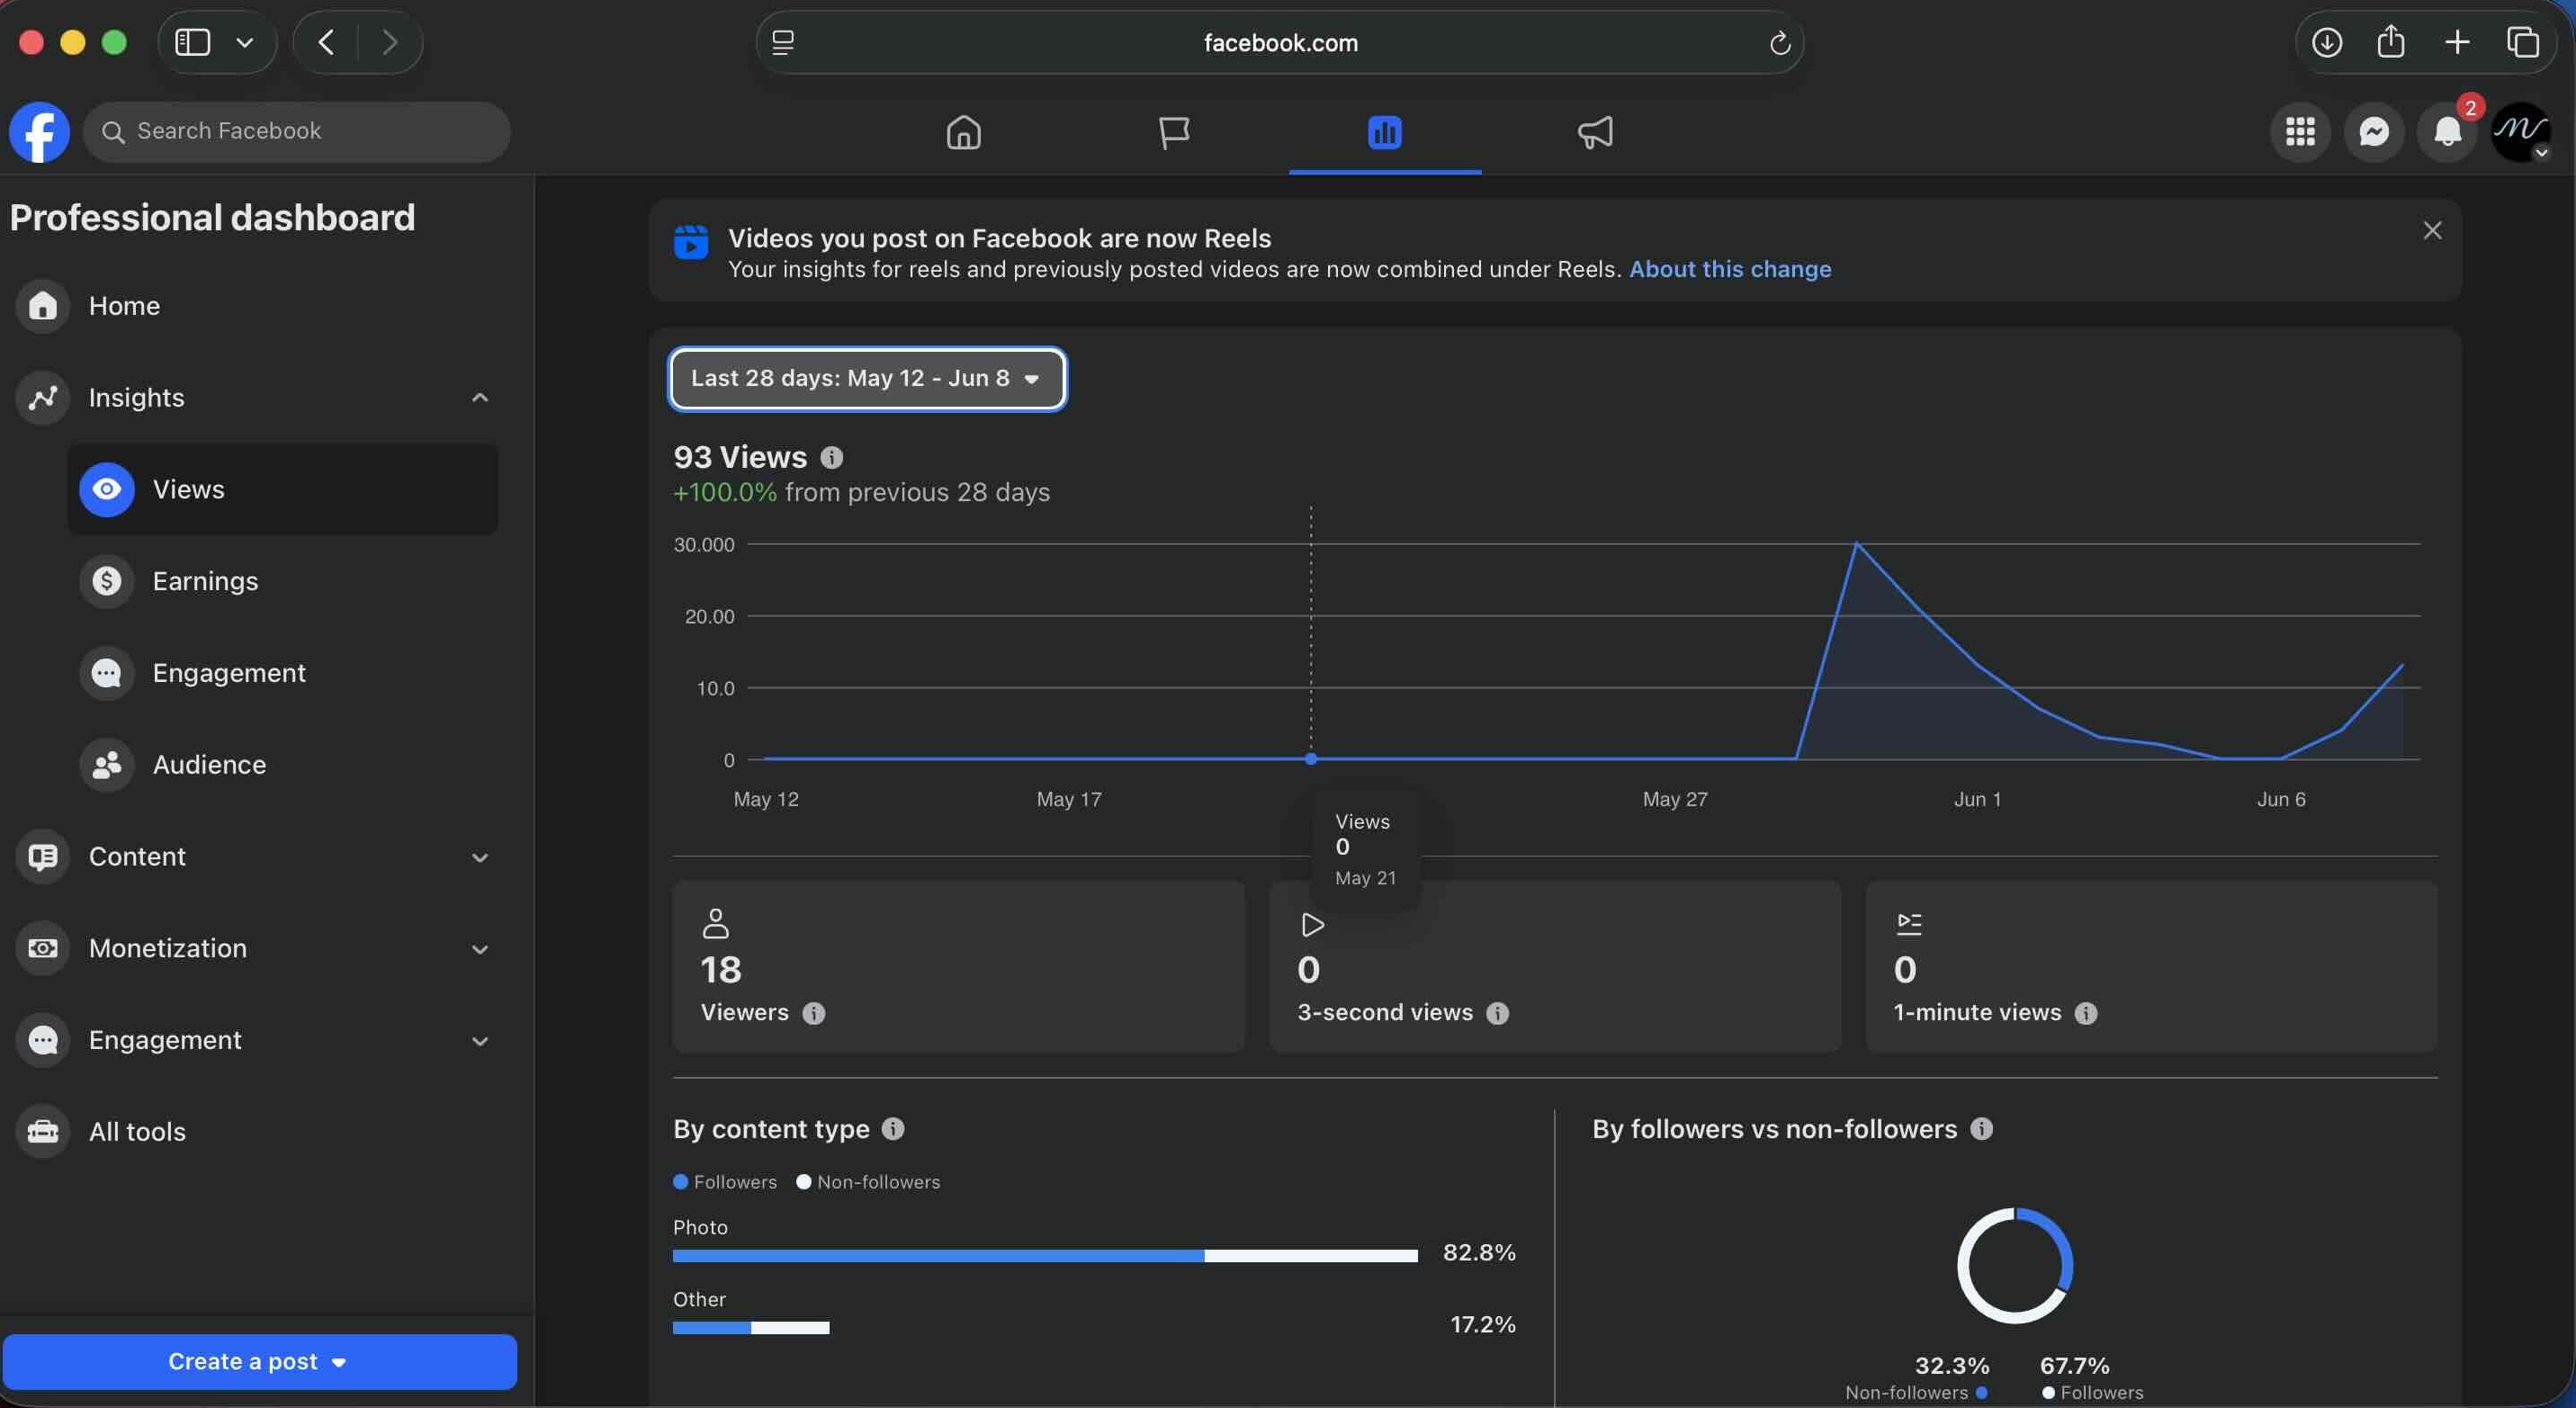The image size is (2576, 1408).
Task: Go to Home in dashboard sidebar
Action: pos(256,306)
